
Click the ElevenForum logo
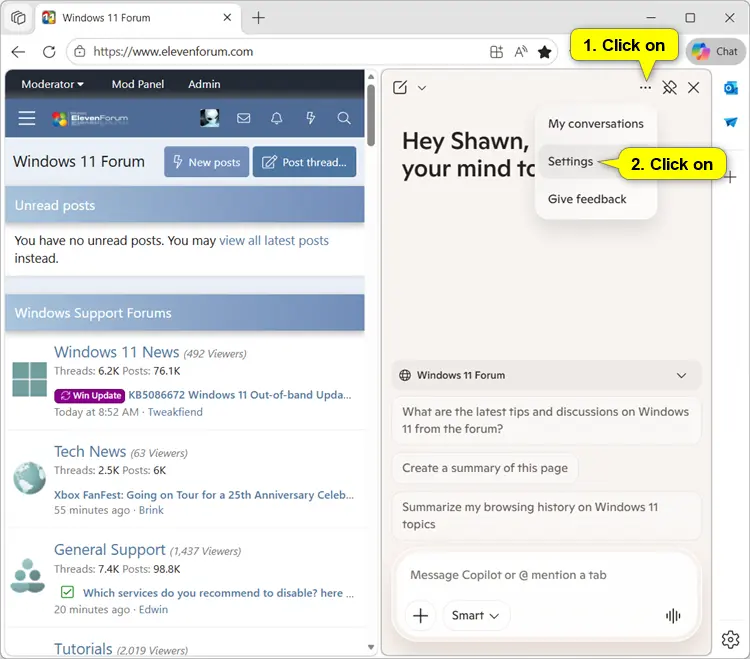coord(90,119)
